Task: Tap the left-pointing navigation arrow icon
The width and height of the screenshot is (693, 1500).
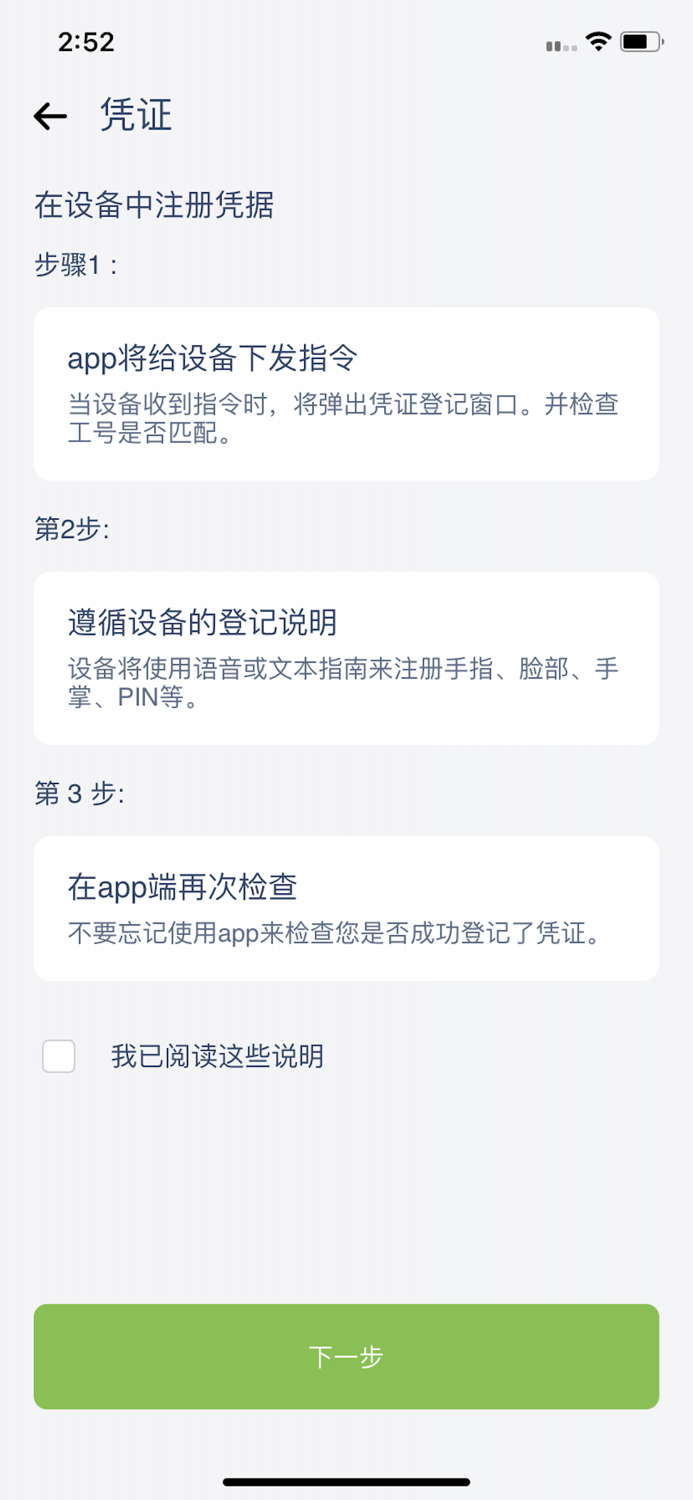Action: pyautogui.click(x=48, y=116)
